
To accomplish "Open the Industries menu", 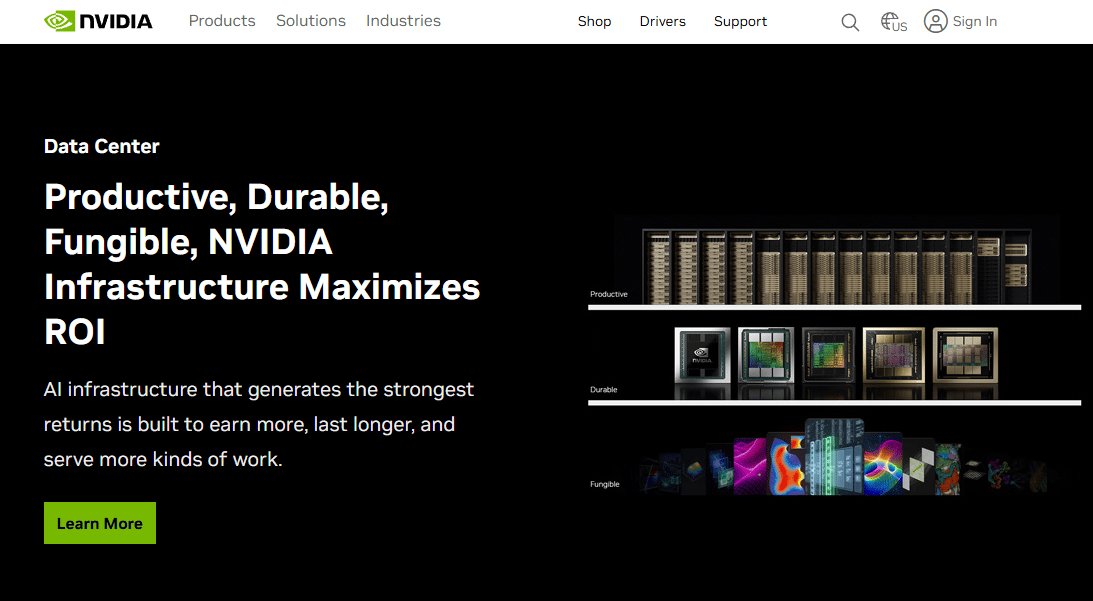I will click(404, 21).
